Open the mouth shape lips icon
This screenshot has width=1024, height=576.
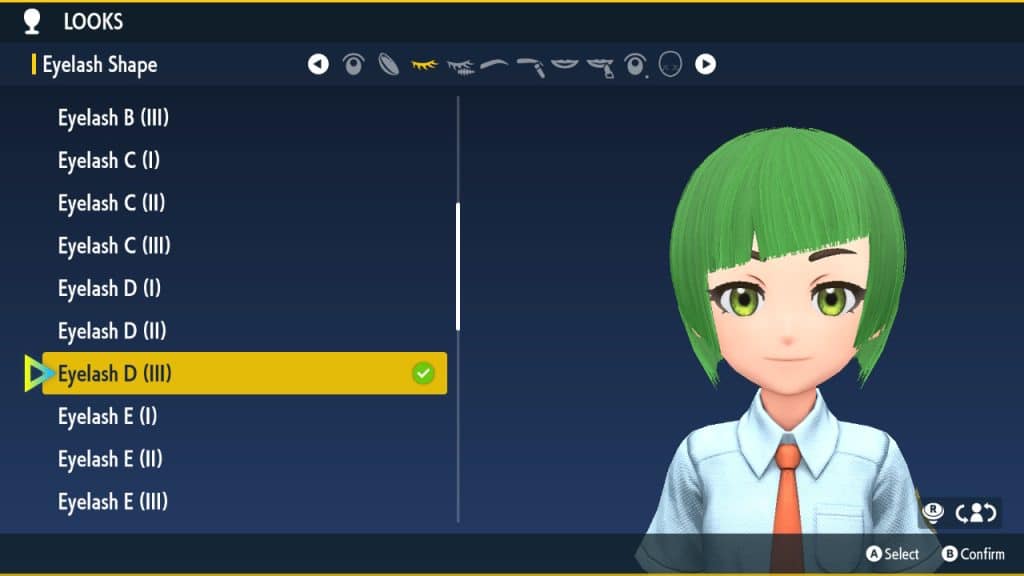[565, 64]
